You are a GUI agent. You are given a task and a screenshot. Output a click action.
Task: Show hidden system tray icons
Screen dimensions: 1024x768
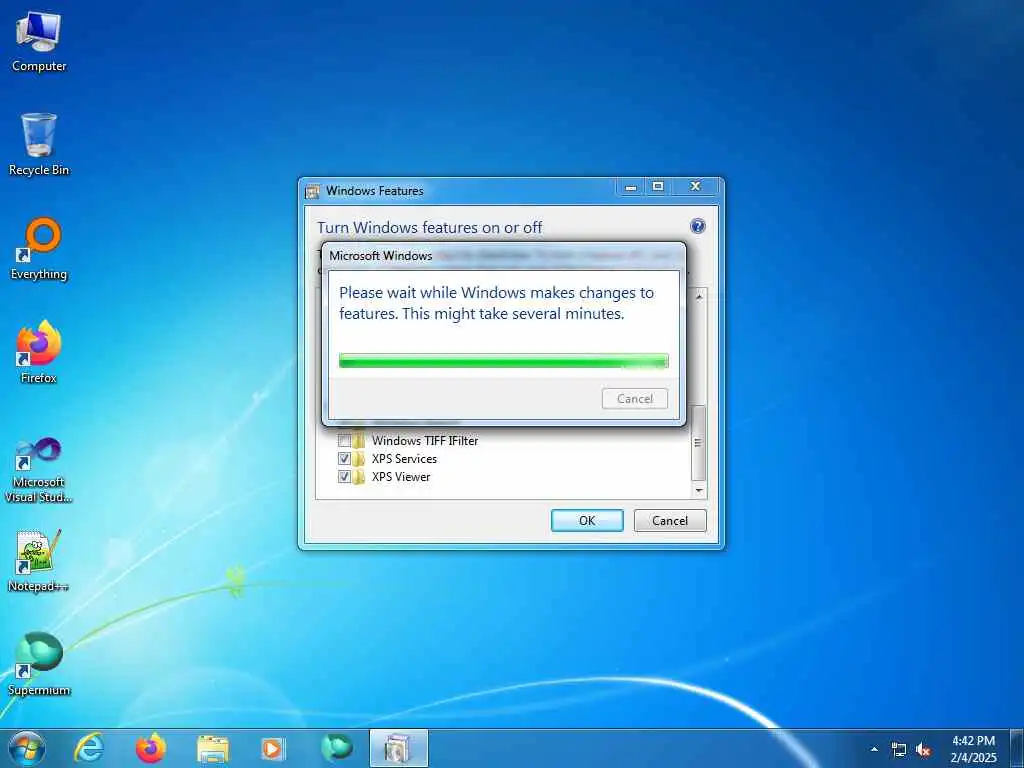click(x=874, y=749)
